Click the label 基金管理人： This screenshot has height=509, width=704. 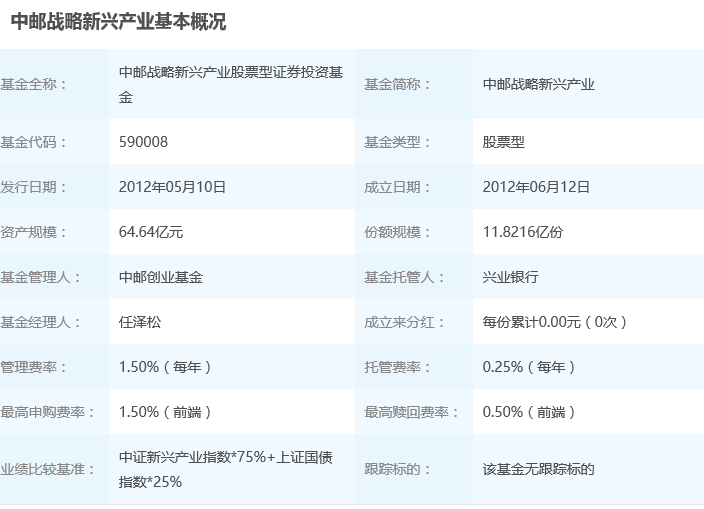41,277
